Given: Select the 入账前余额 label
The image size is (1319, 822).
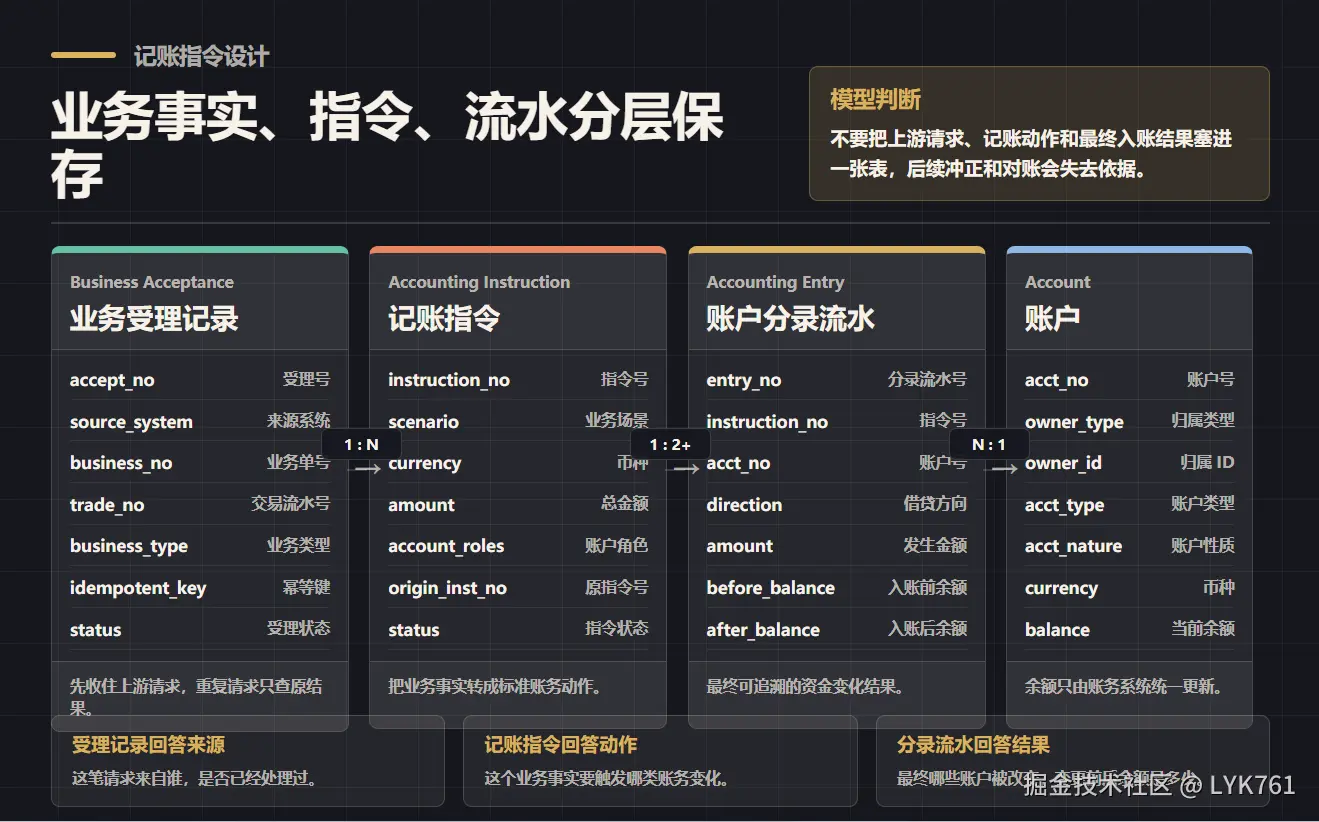Looking at the screenshot, I should pos(928,588).
